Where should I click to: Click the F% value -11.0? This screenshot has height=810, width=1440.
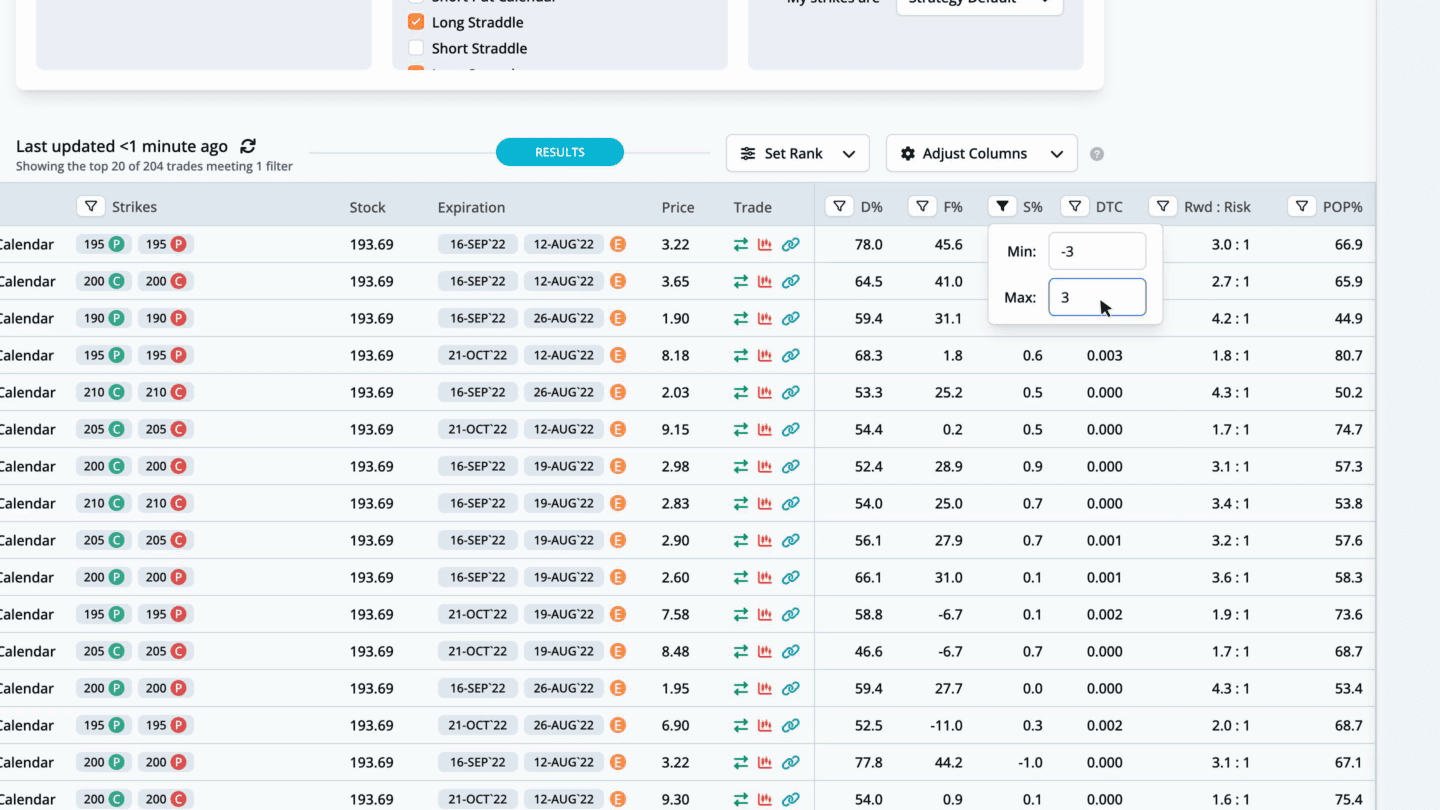point(946,726)
